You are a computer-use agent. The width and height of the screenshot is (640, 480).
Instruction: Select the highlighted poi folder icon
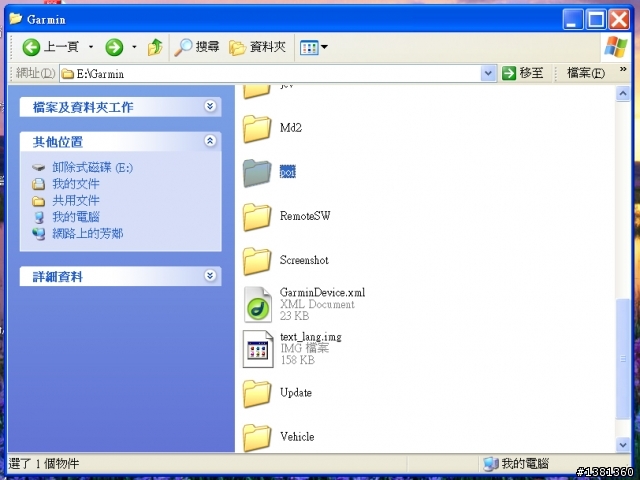click(x=257, y=173)
